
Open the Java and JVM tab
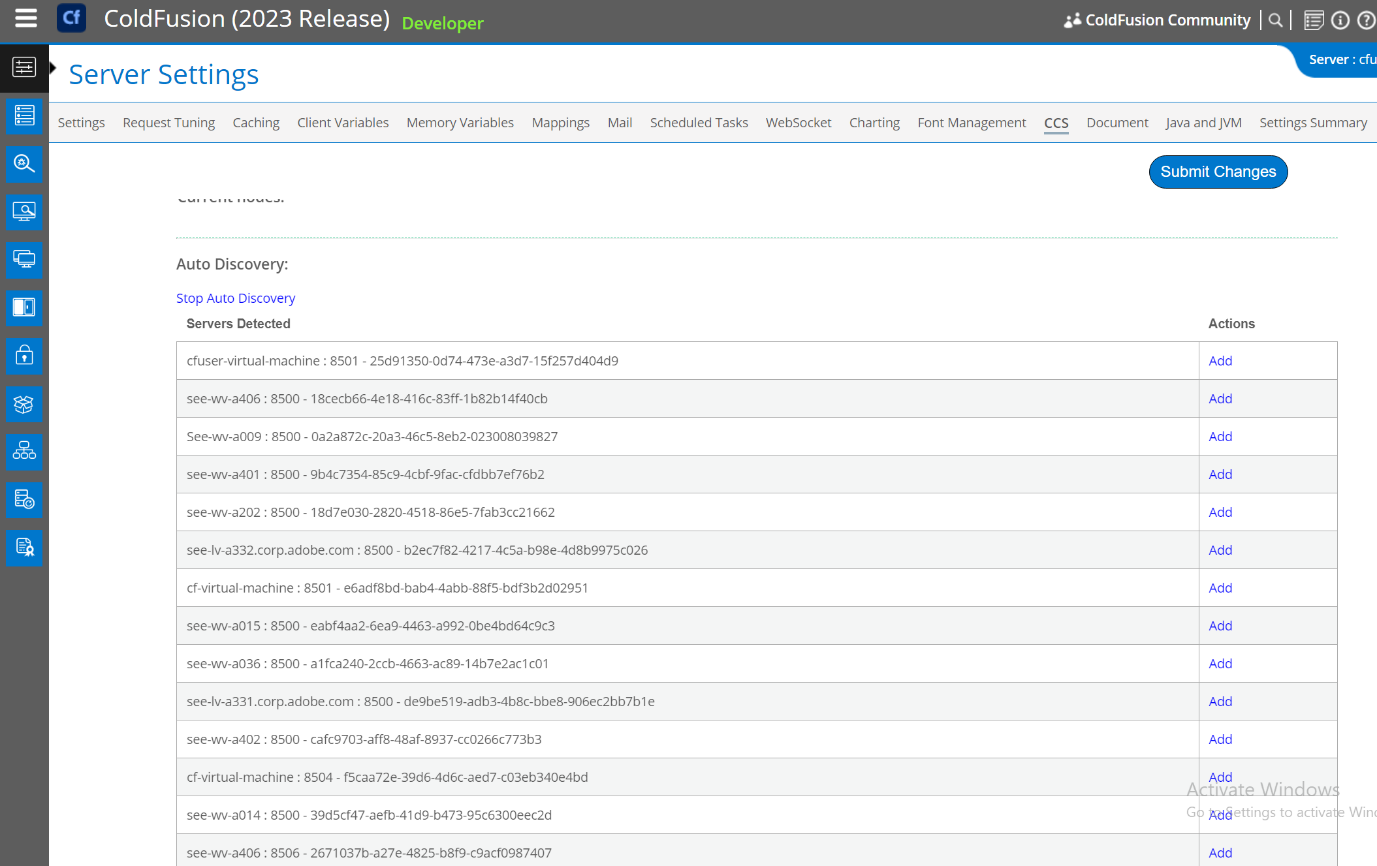pos(1203,122)
